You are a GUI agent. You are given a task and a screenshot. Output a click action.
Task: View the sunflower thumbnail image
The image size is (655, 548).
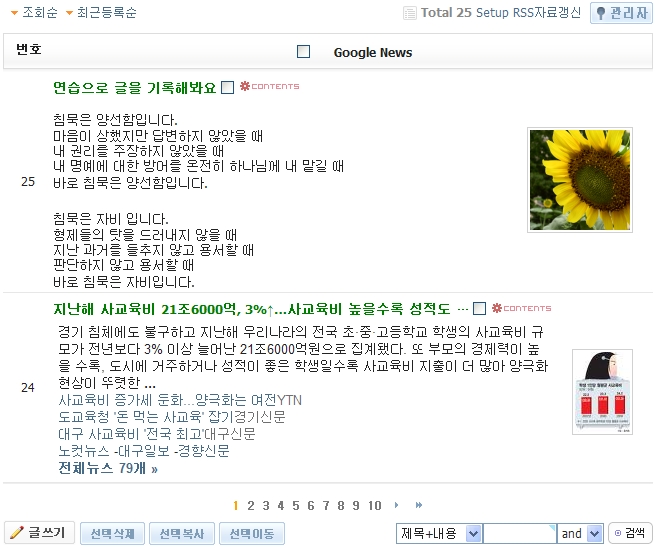pyautogui.click(x=580, y=180)
